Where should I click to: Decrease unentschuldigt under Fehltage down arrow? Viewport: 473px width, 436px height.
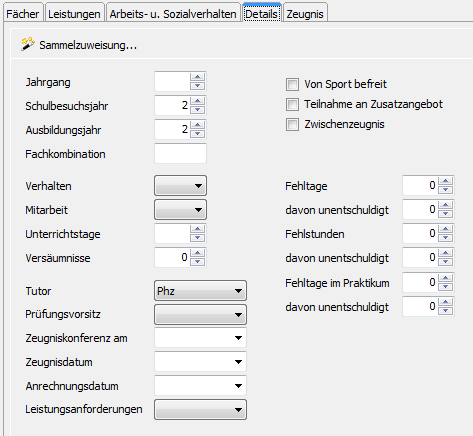(x=445, y=214)
